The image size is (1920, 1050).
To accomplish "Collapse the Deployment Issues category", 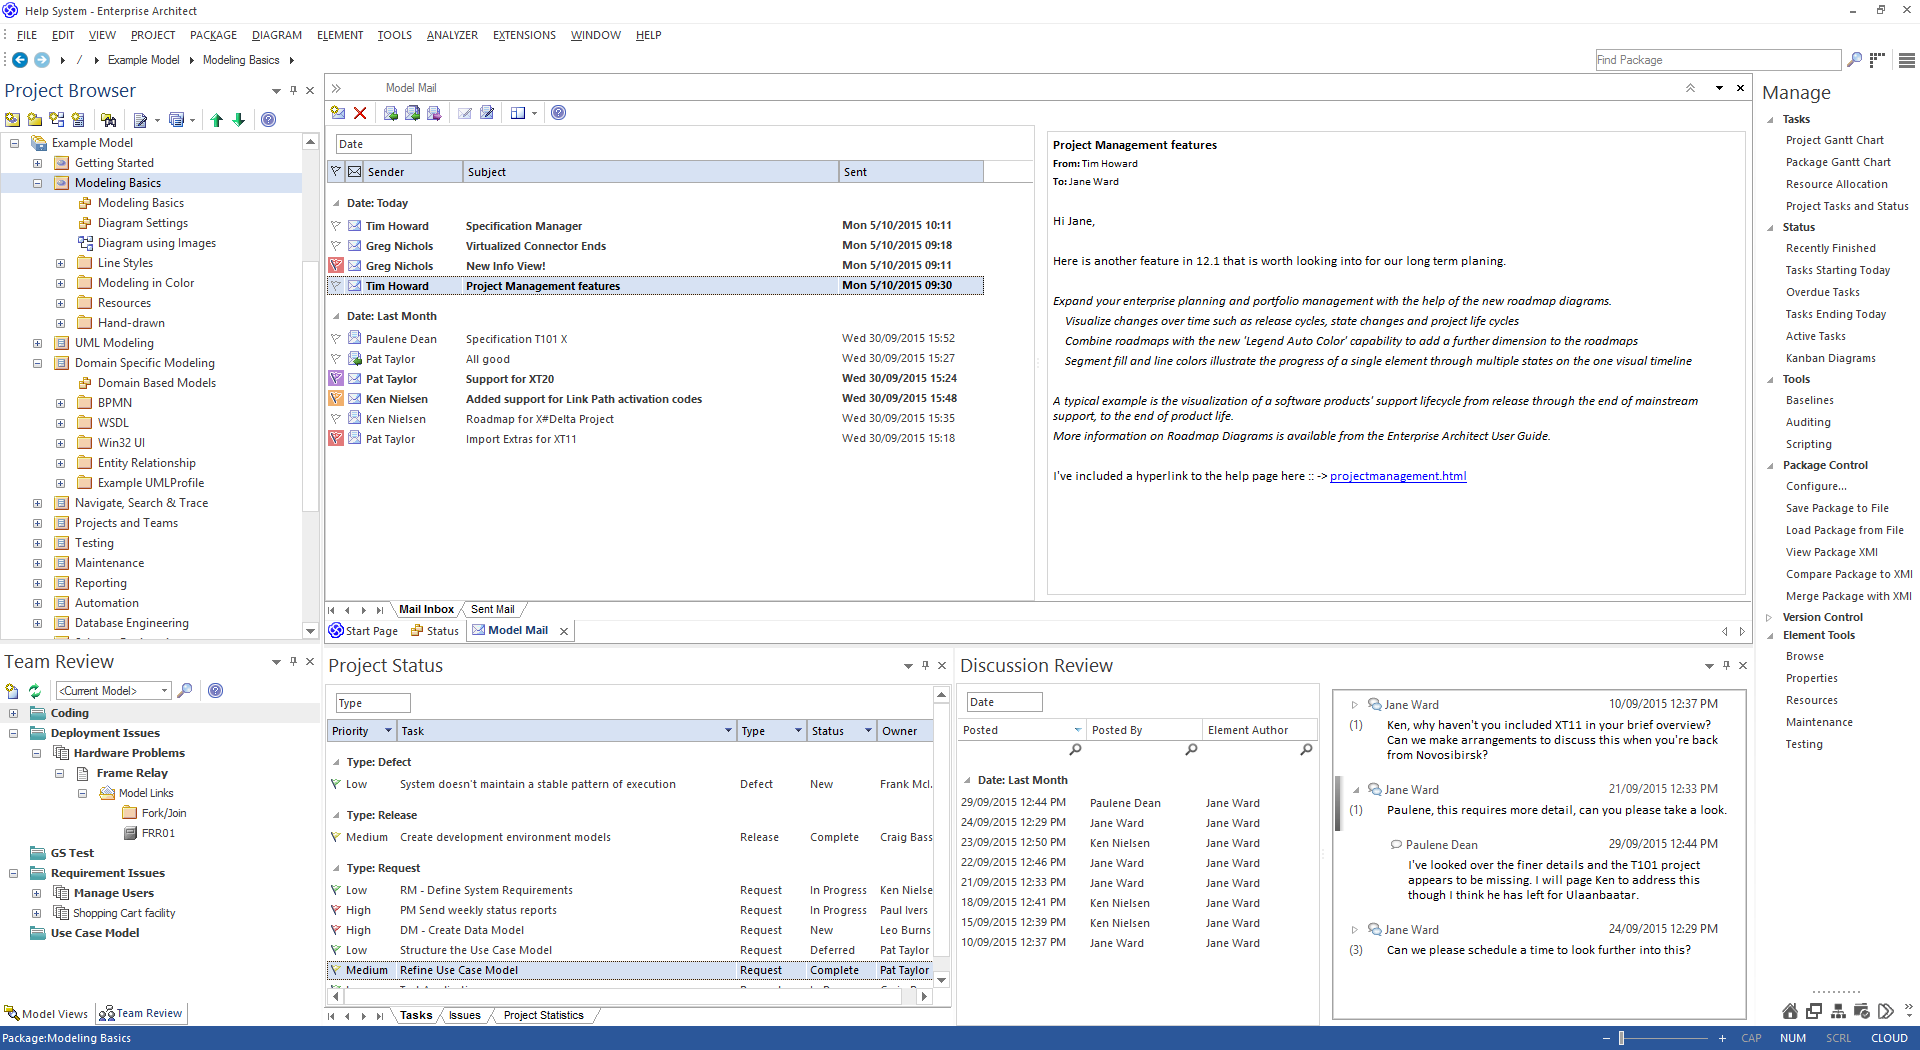I will [x=14, y=733].
